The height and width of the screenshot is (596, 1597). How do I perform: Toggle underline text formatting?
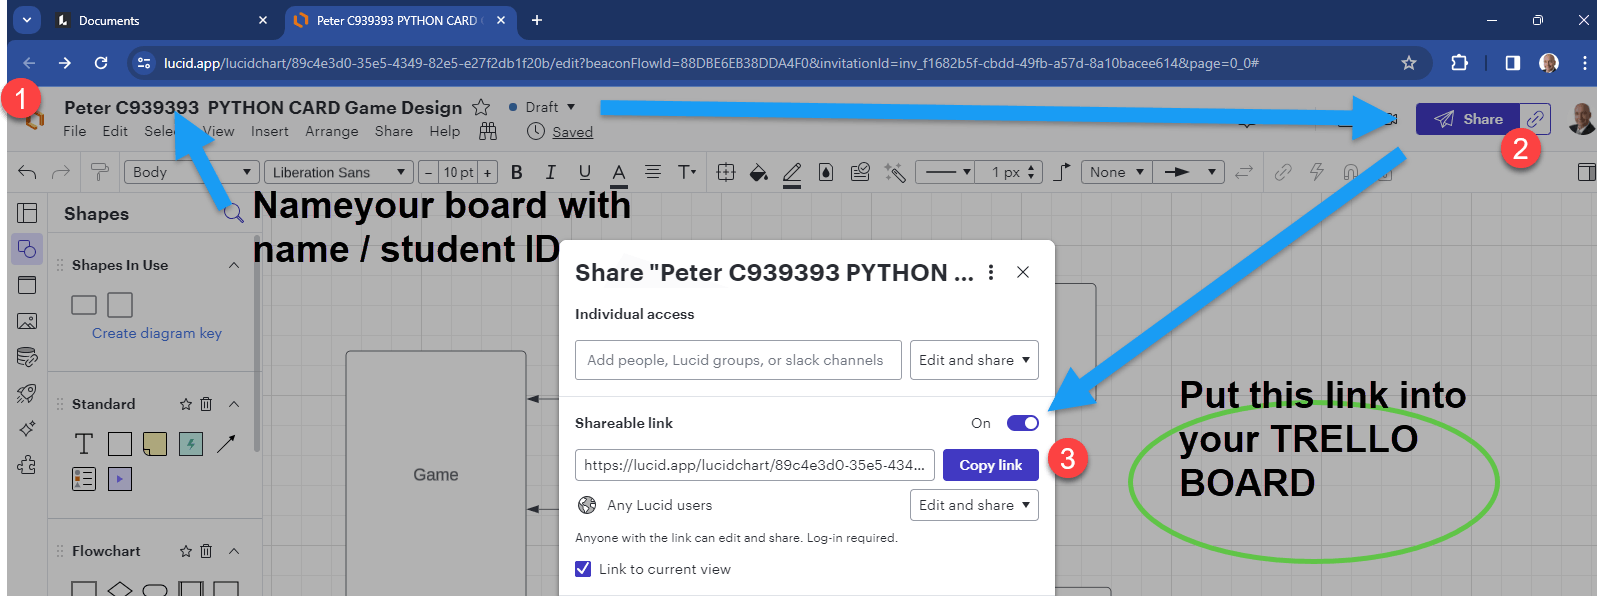click(585, 172)
